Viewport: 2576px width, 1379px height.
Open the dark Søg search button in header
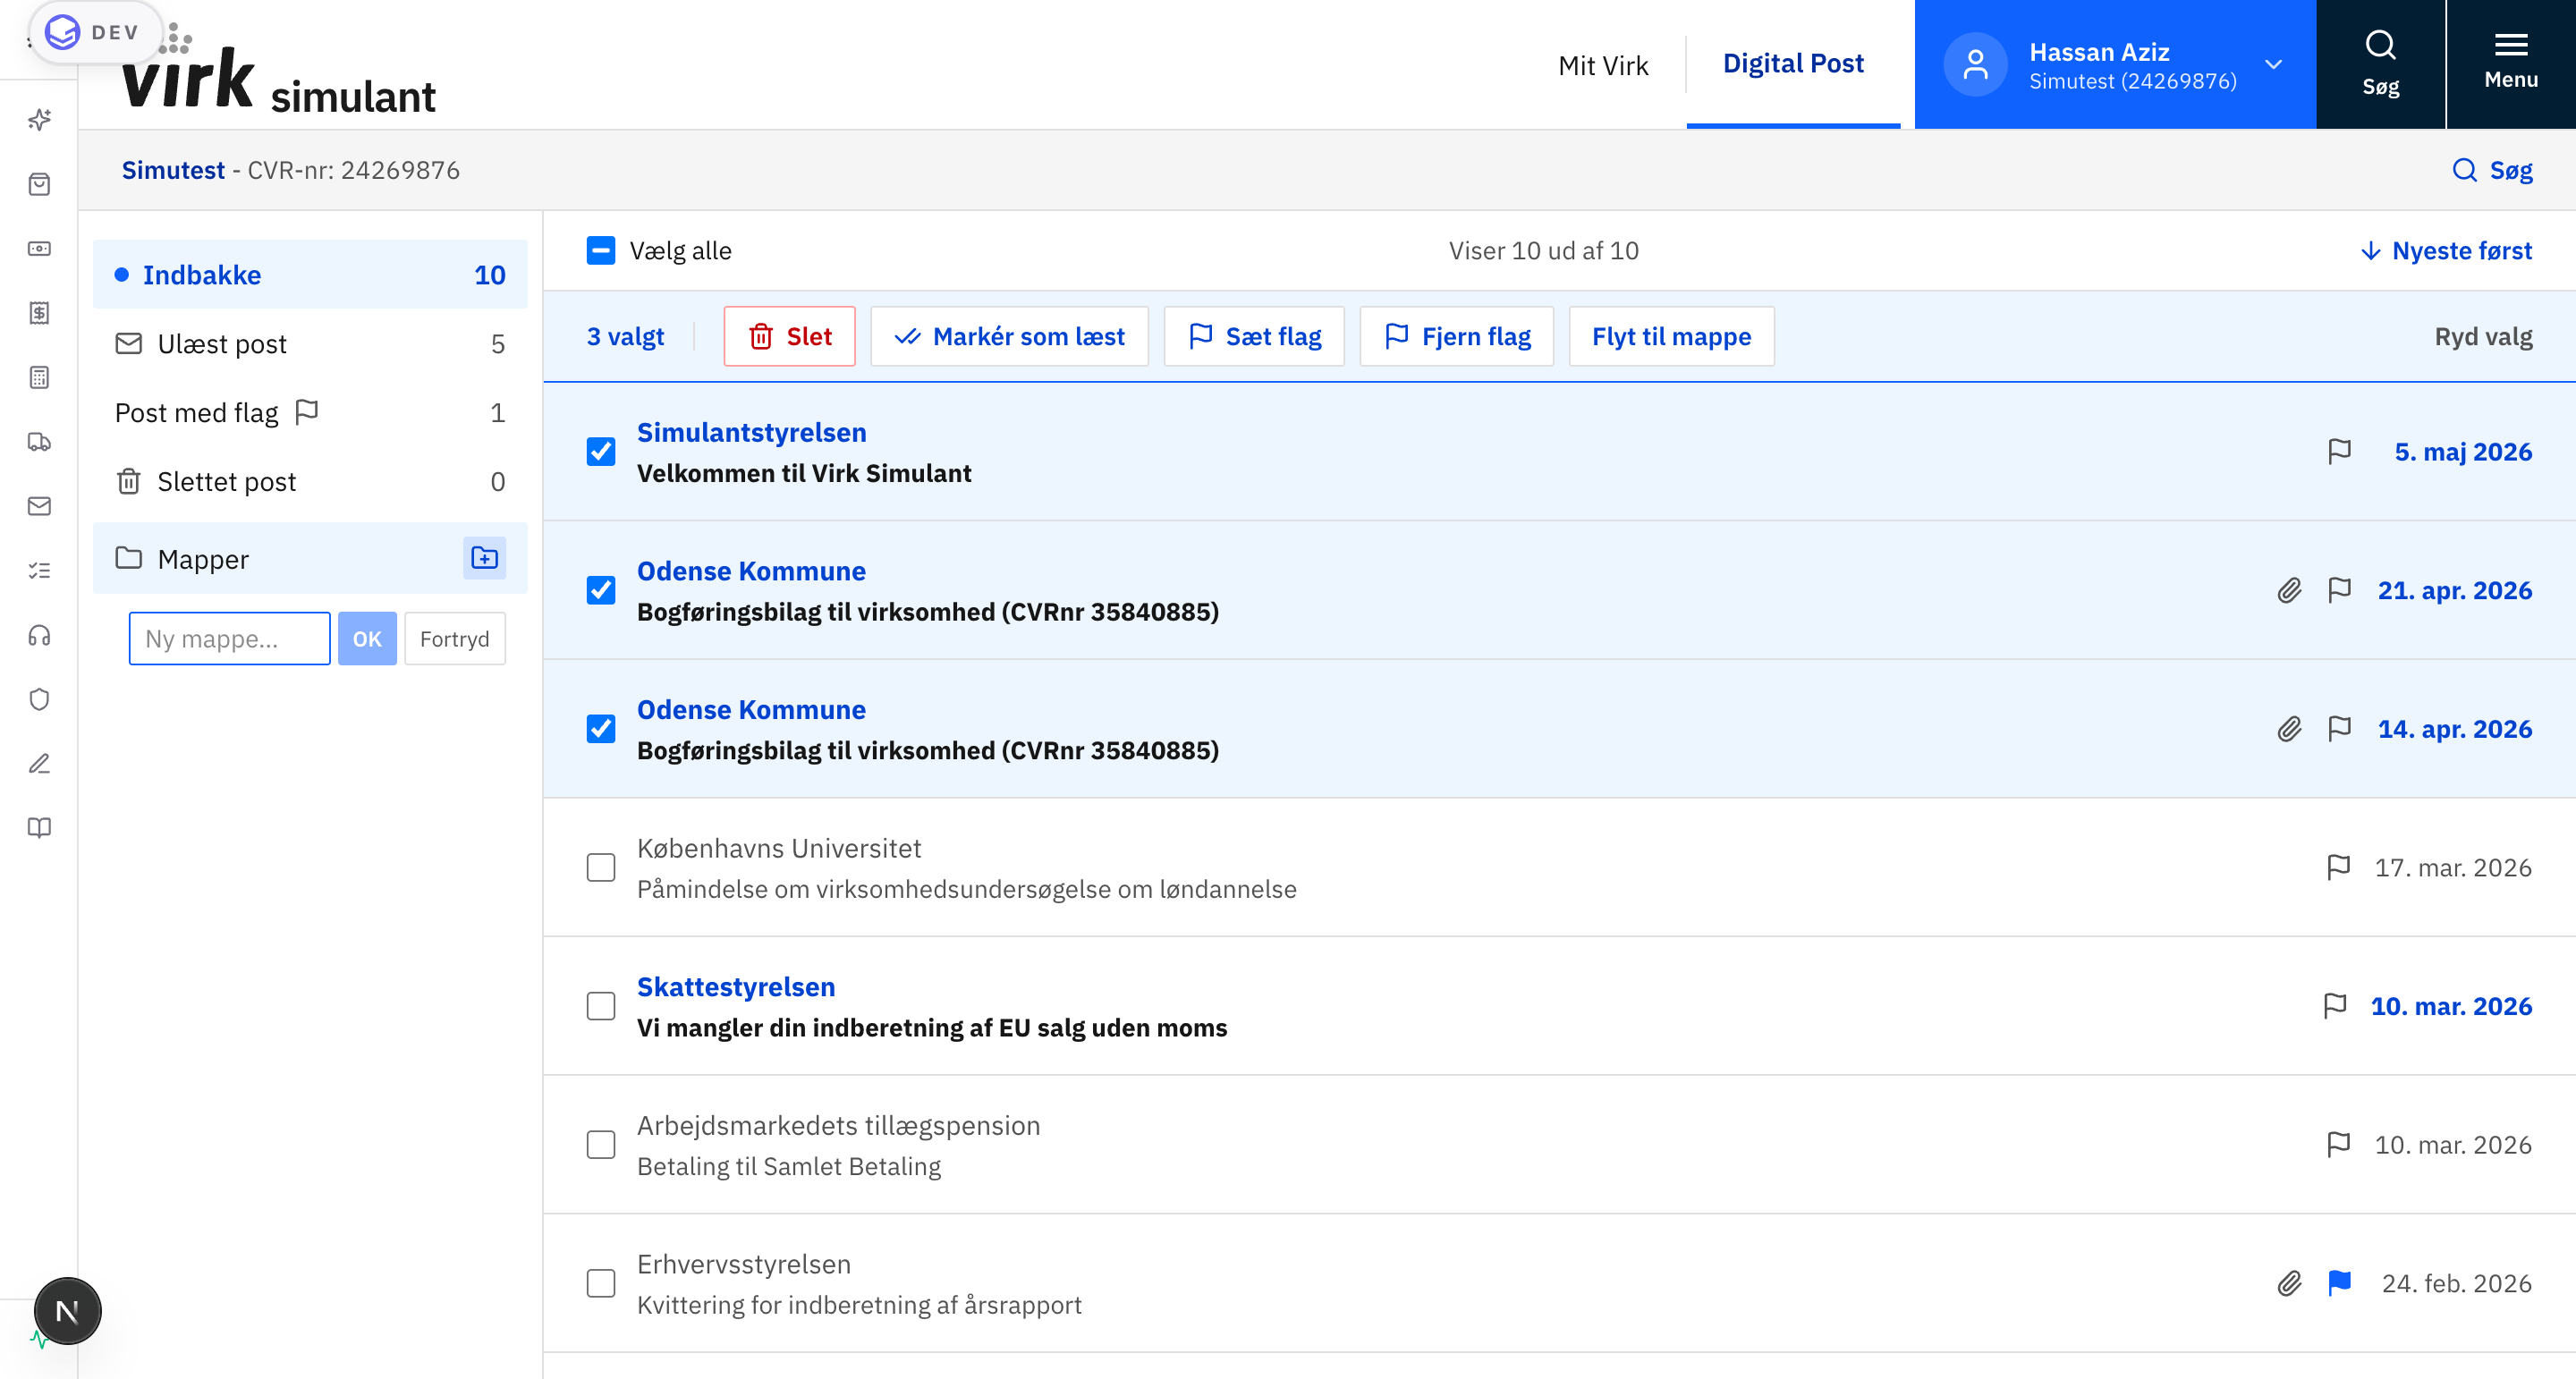(x=2380, y=64)
